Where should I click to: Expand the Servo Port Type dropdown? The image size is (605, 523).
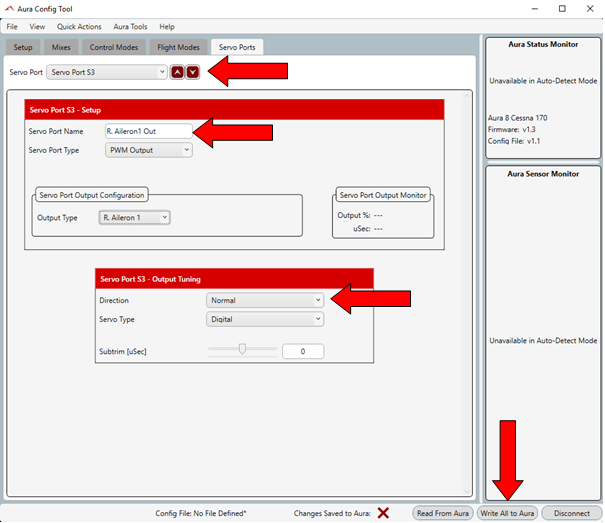148,150
